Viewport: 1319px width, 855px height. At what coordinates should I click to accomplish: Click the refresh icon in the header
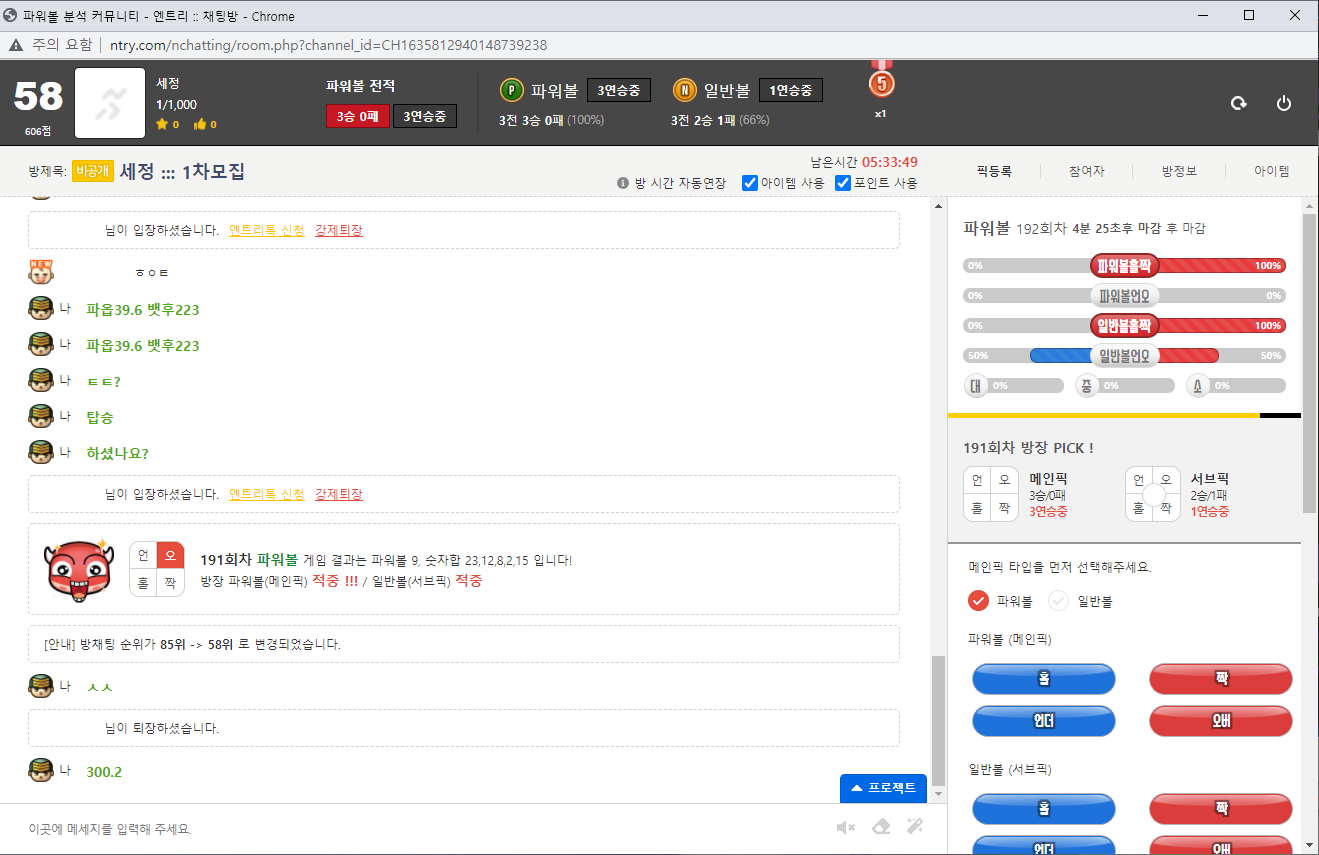pyautogui.click(x=1238, y=103)
